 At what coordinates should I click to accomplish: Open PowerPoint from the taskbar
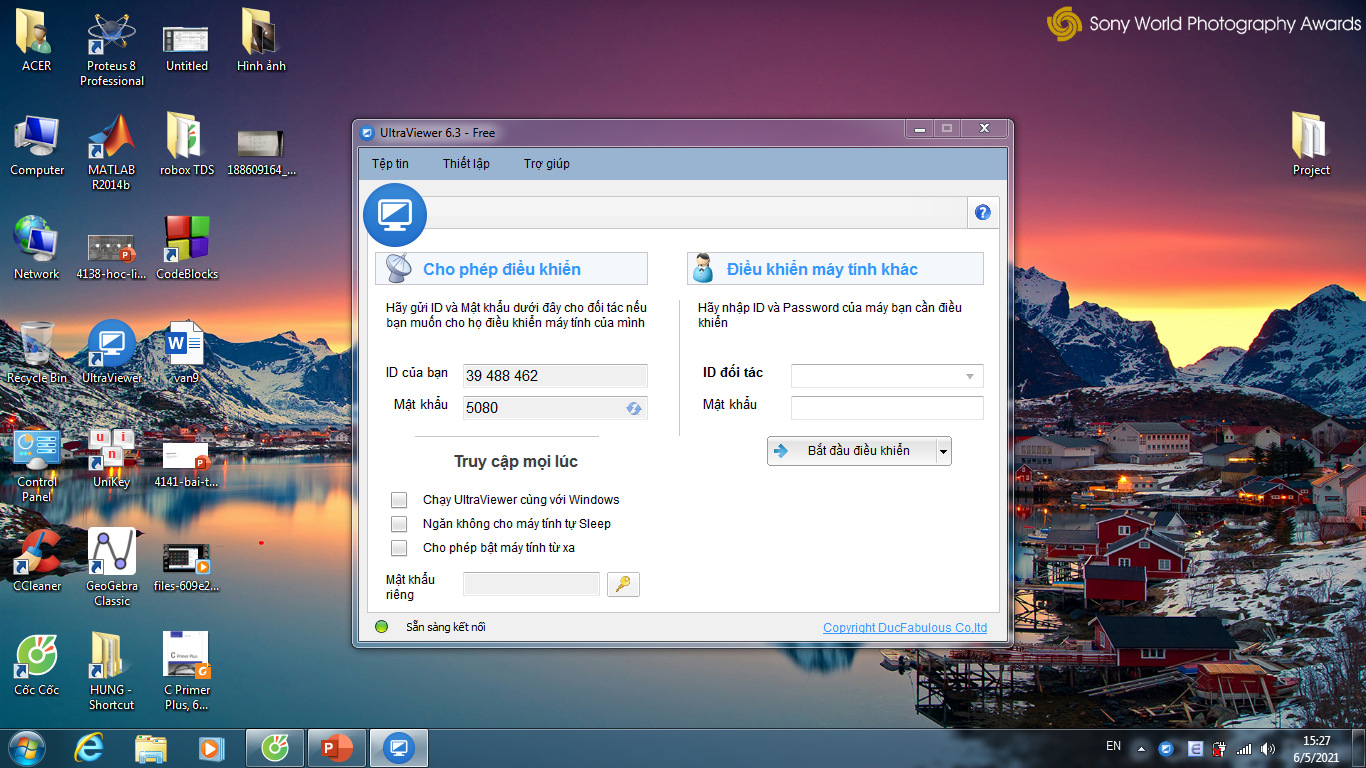(337, 747)
